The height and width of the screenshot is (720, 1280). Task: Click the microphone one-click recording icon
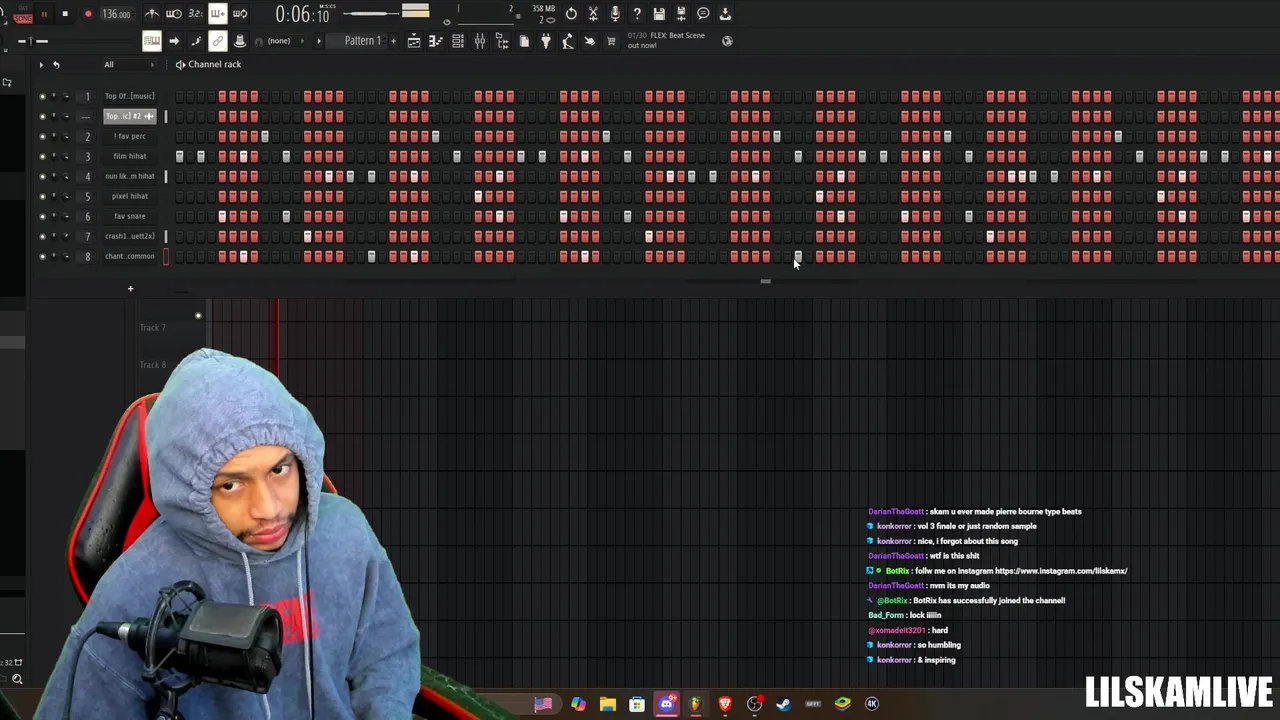(615, 14)
